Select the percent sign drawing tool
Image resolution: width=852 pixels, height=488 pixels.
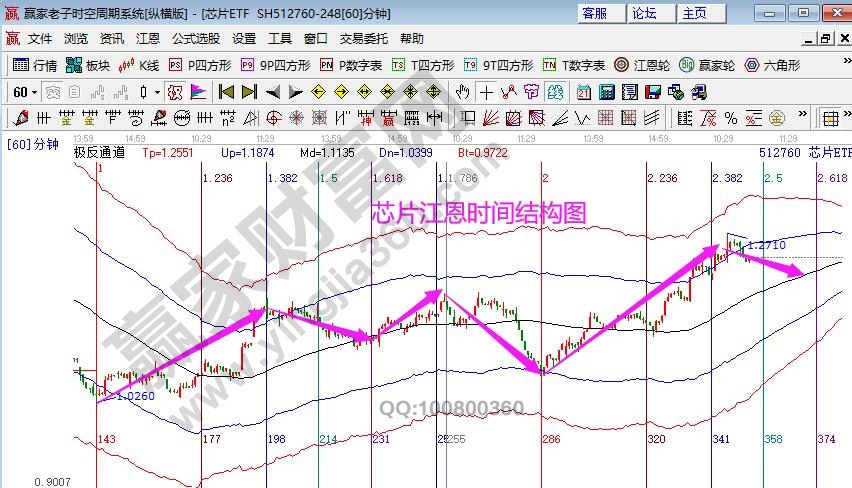click(x=730, y=118)
